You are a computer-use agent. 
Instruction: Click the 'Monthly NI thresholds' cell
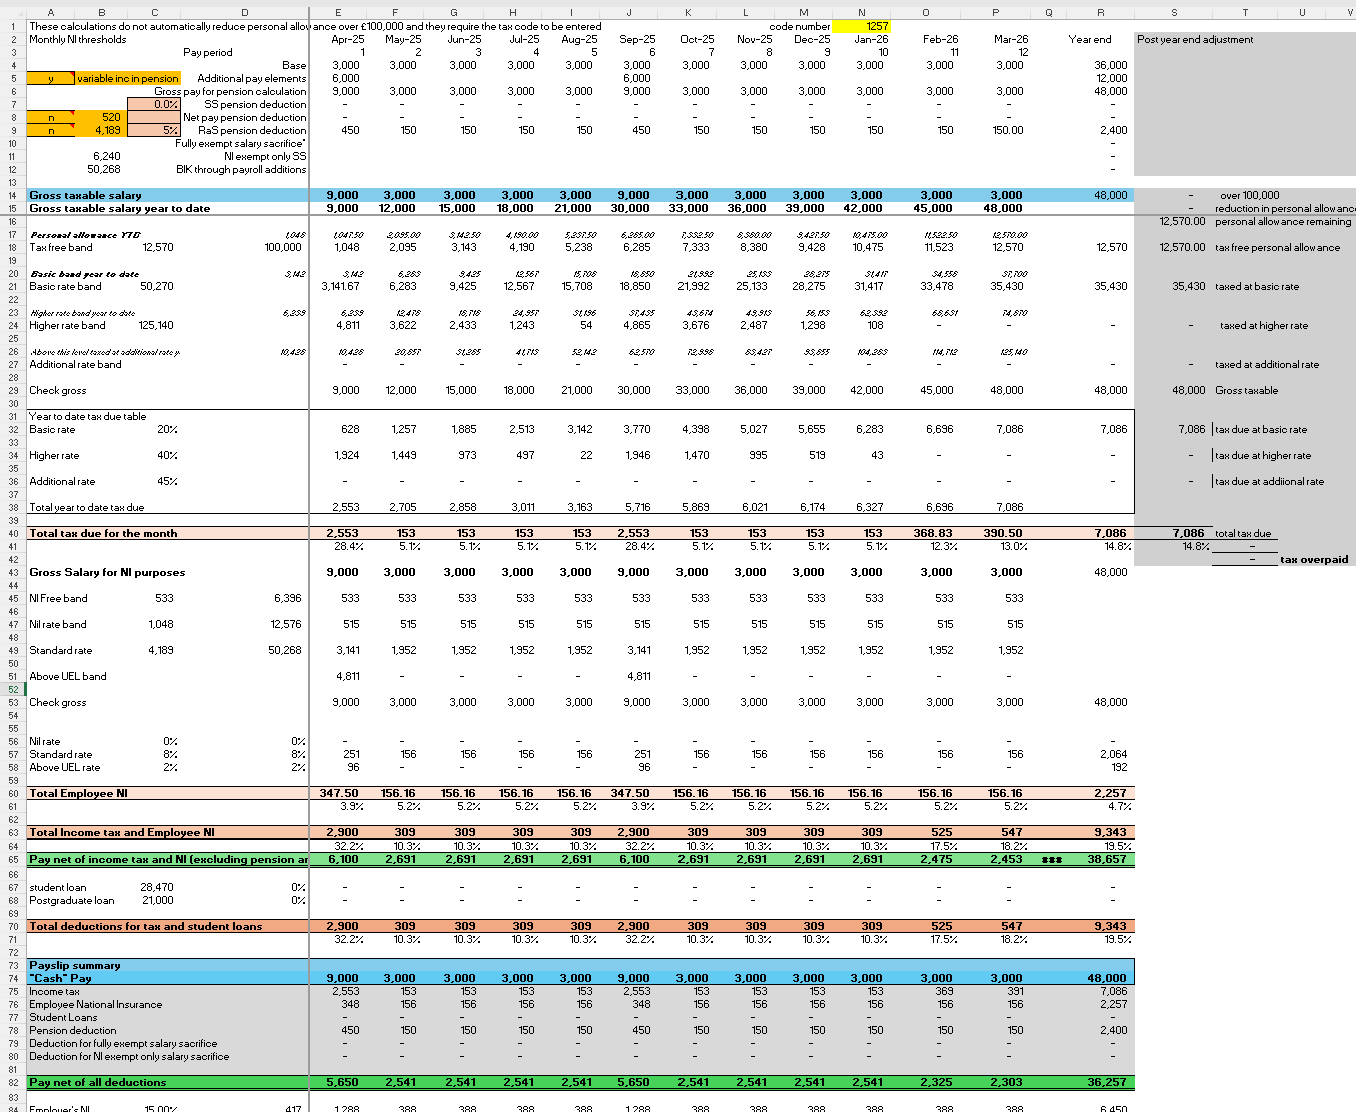click(x=78, y=39)
